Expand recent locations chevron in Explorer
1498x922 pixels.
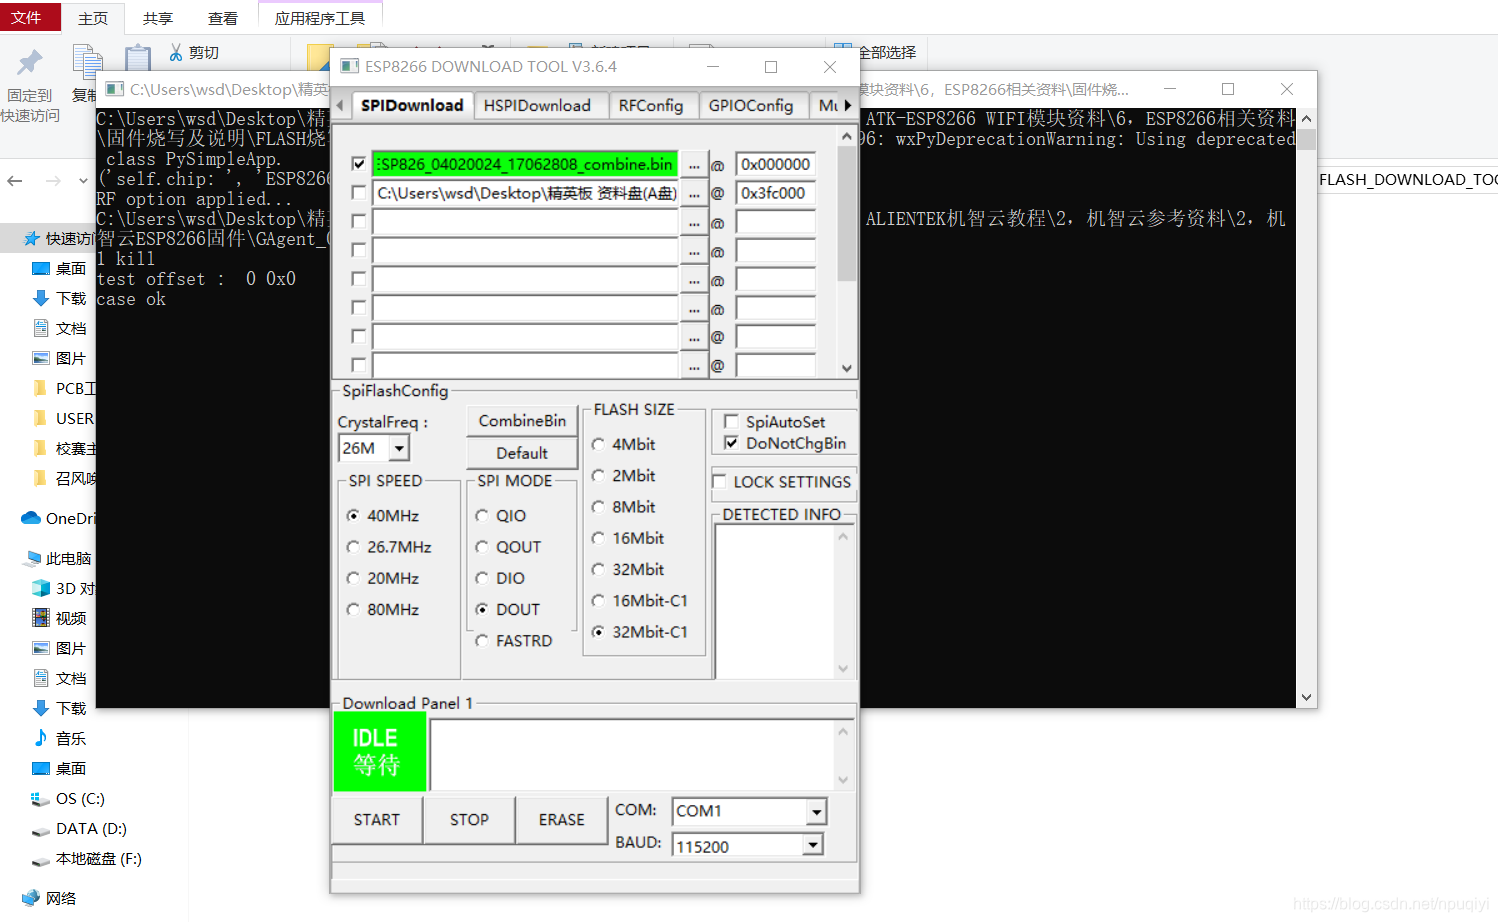tap(83, 181)
